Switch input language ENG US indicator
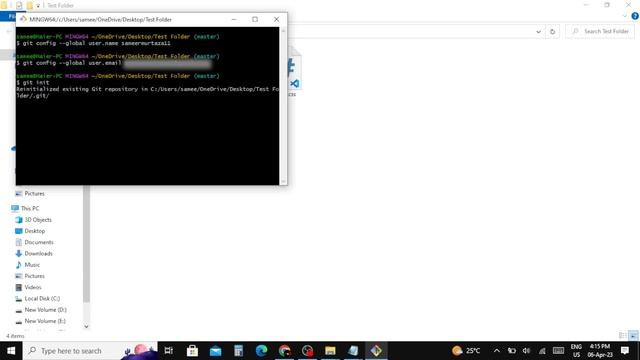 click(x=576, y=351)
